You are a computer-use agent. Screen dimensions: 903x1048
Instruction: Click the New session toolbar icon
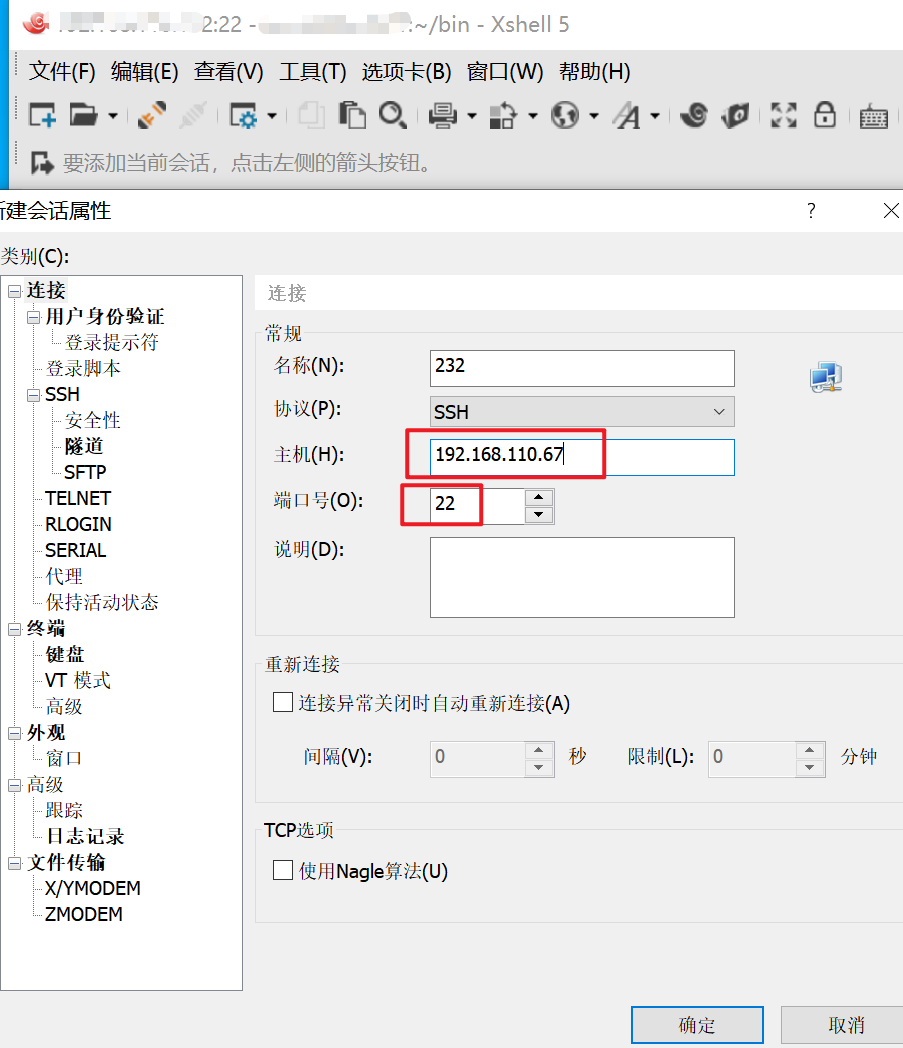coord(42,116)
